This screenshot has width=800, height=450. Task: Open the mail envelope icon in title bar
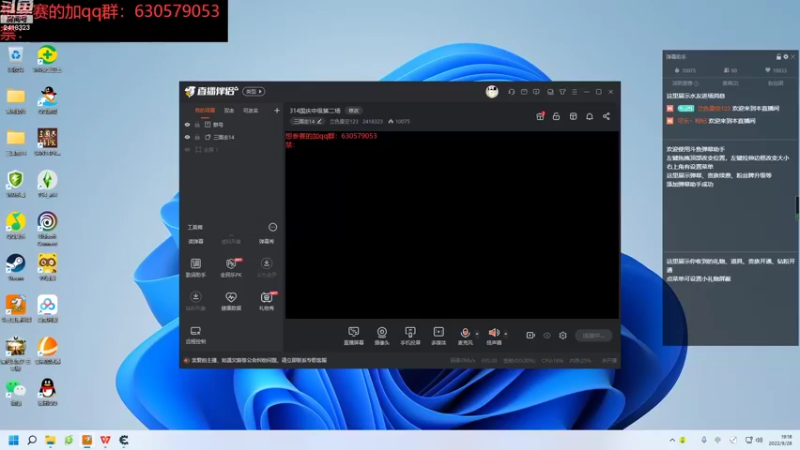tap(524, 92)
